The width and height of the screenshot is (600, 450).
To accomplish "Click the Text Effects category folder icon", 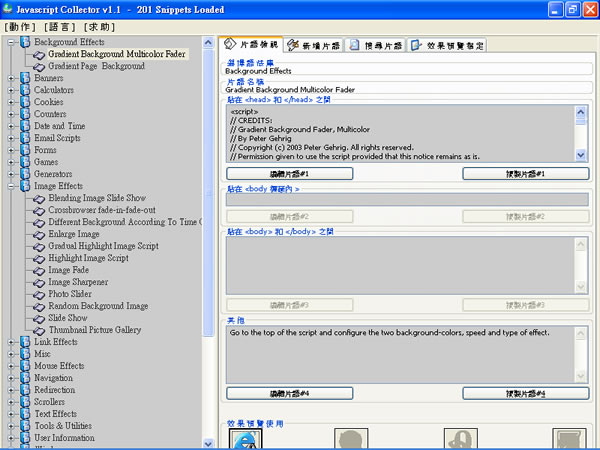I will pyautogui.click(x=25, y=414).
